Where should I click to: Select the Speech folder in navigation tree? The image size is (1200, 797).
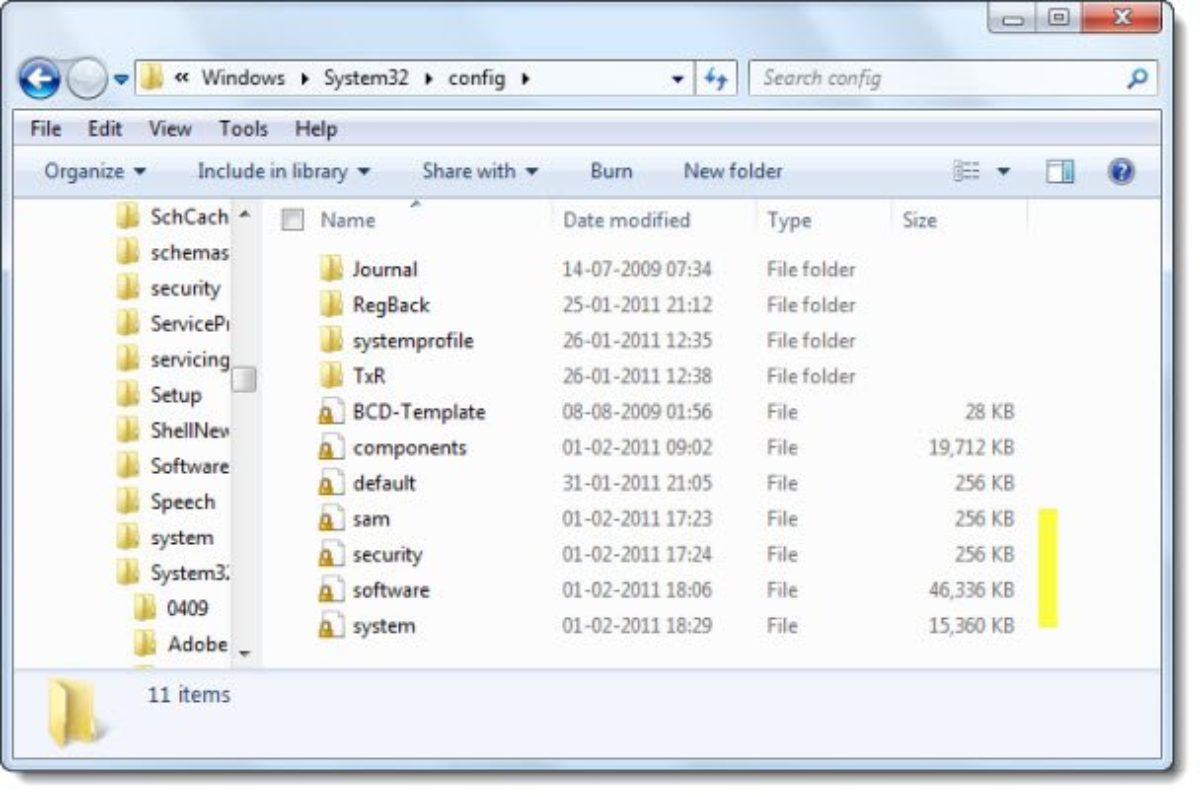(165, 502)
